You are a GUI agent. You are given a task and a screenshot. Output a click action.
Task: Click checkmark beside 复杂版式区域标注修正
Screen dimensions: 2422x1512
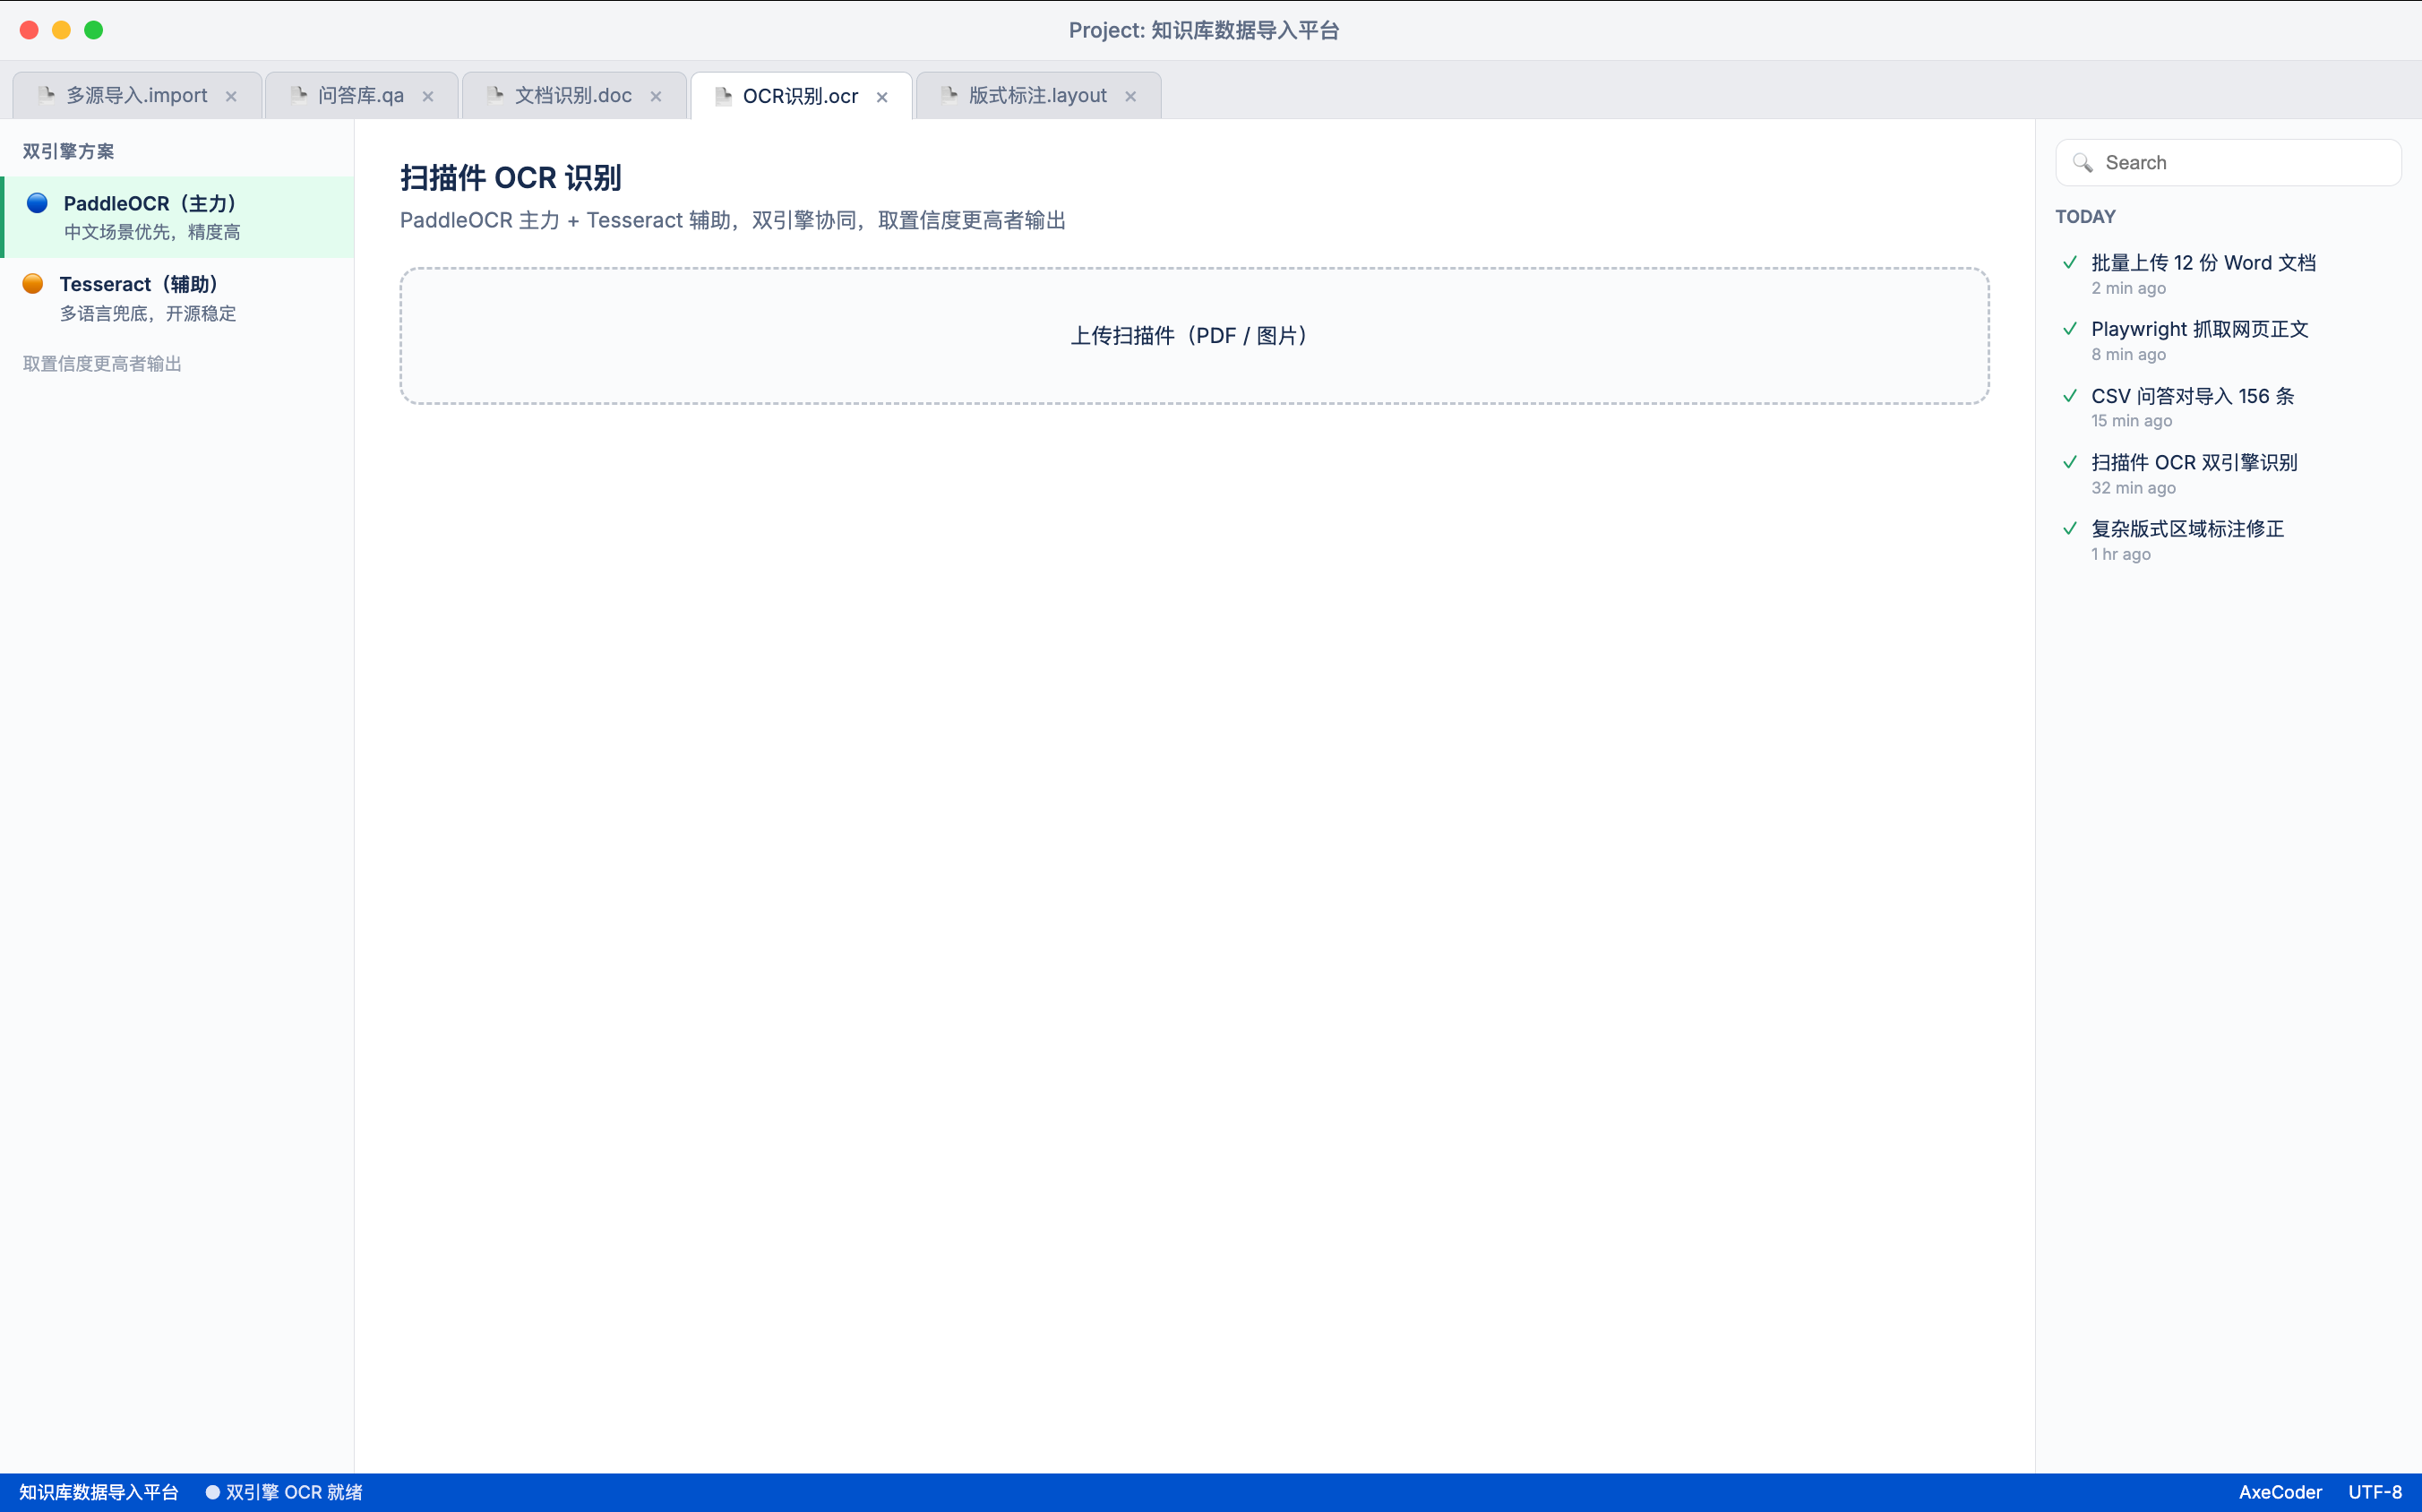(x=2070, y=528)
